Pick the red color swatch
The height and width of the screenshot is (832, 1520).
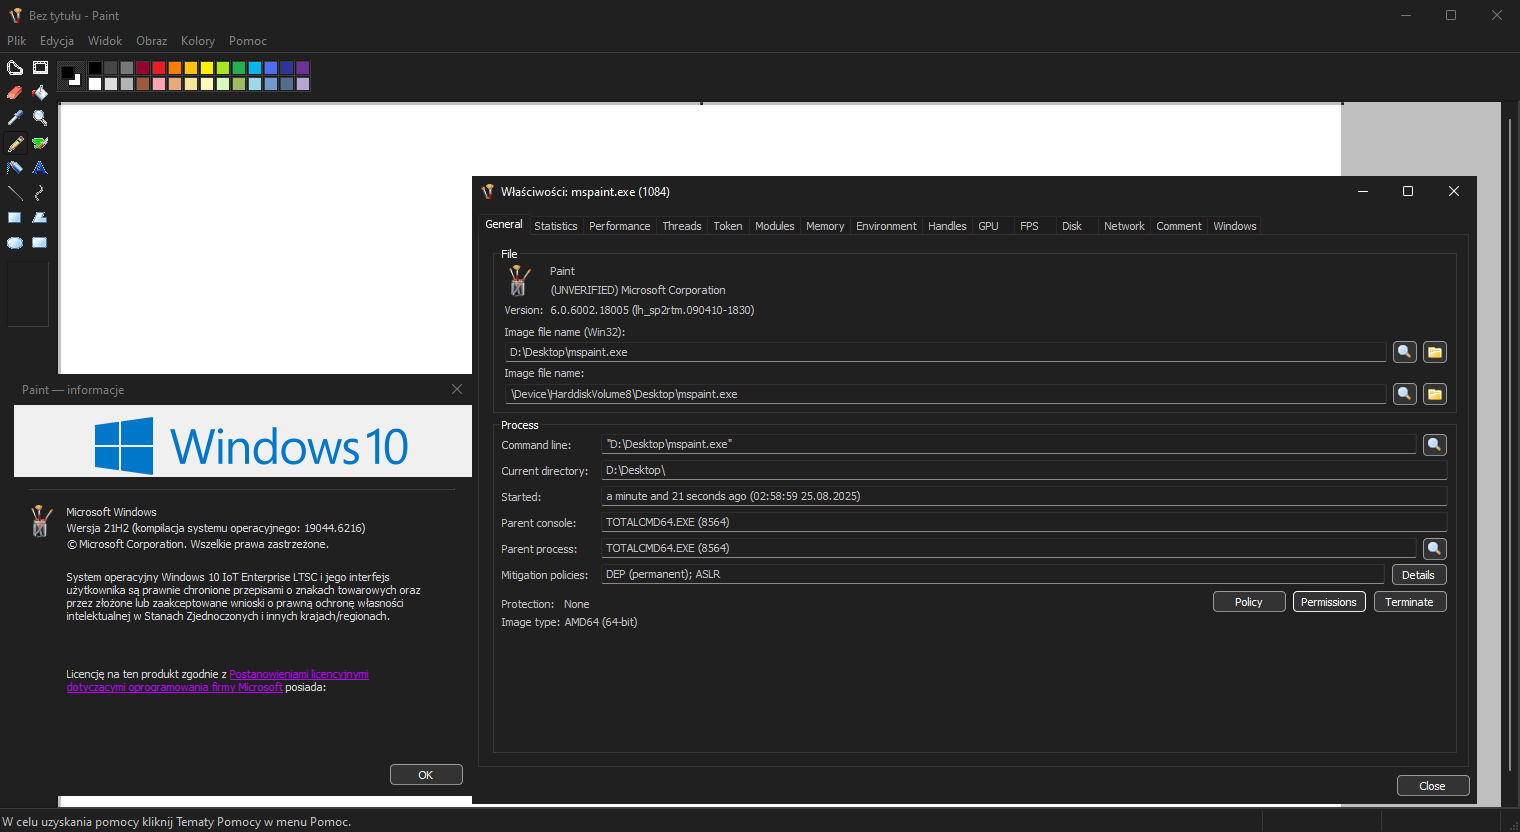[159, 68]
